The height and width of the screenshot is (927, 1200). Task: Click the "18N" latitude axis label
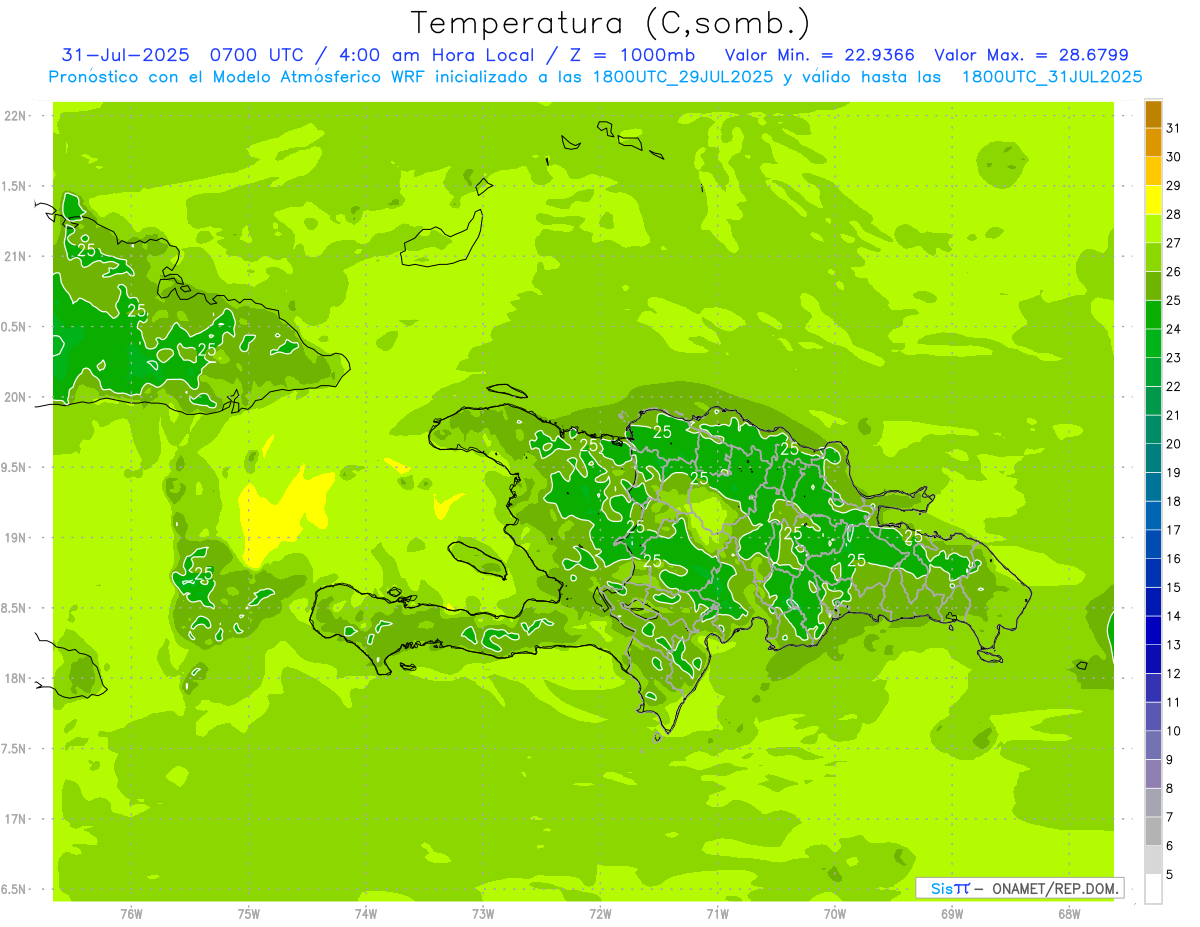click(x=16, y=678)
